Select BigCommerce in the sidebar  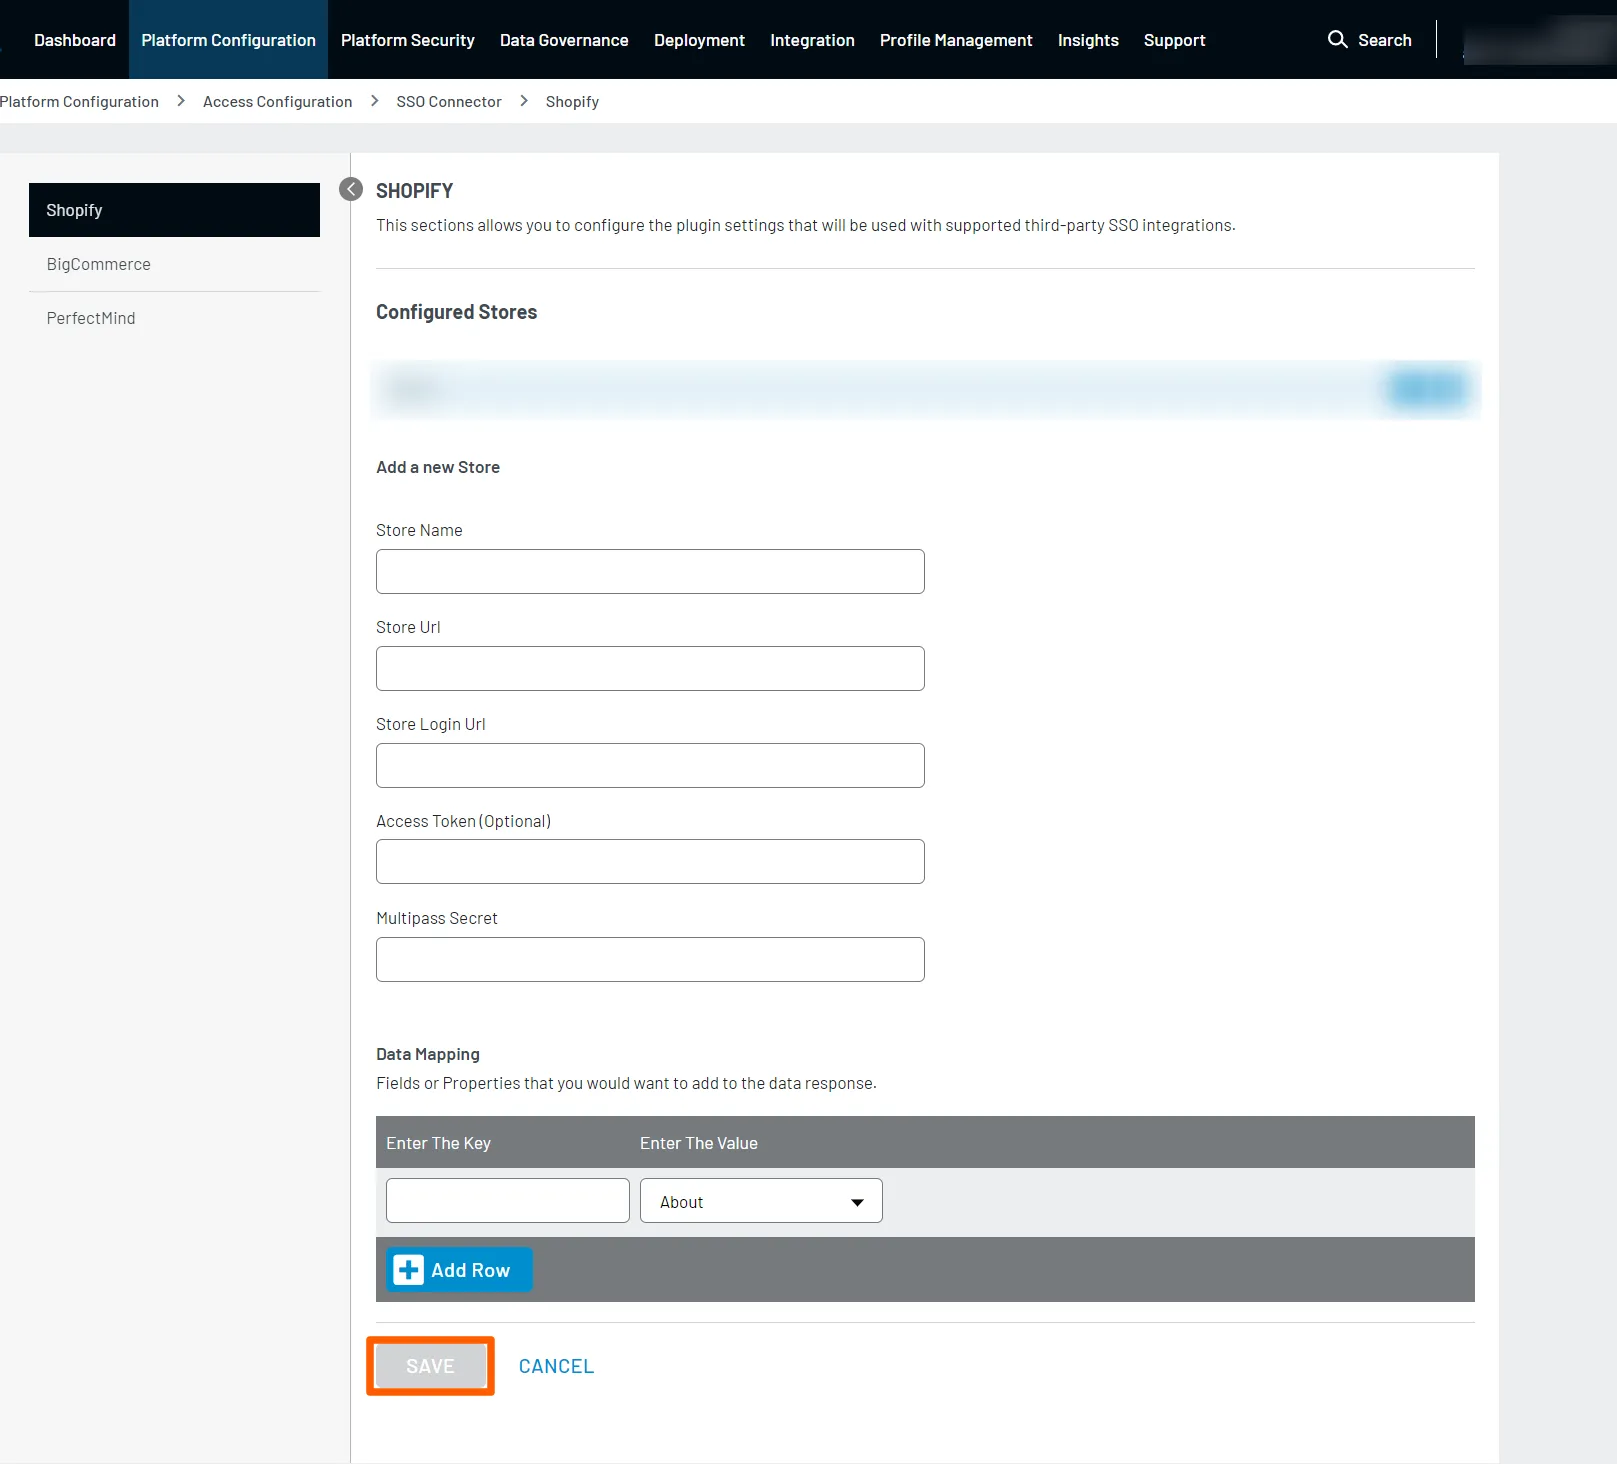(x=174, y=264)
